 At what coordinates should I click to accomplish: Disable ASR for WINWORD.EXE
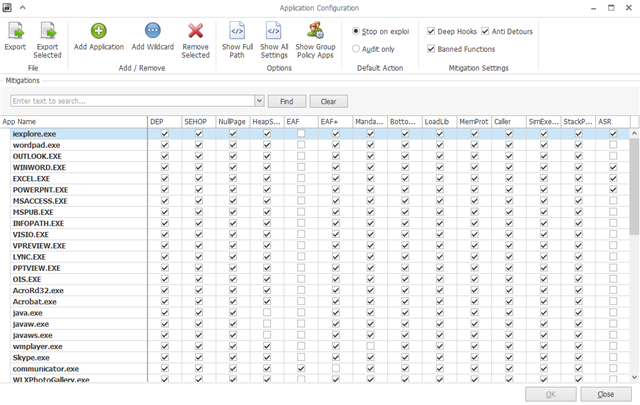click(x=613, y=167)
